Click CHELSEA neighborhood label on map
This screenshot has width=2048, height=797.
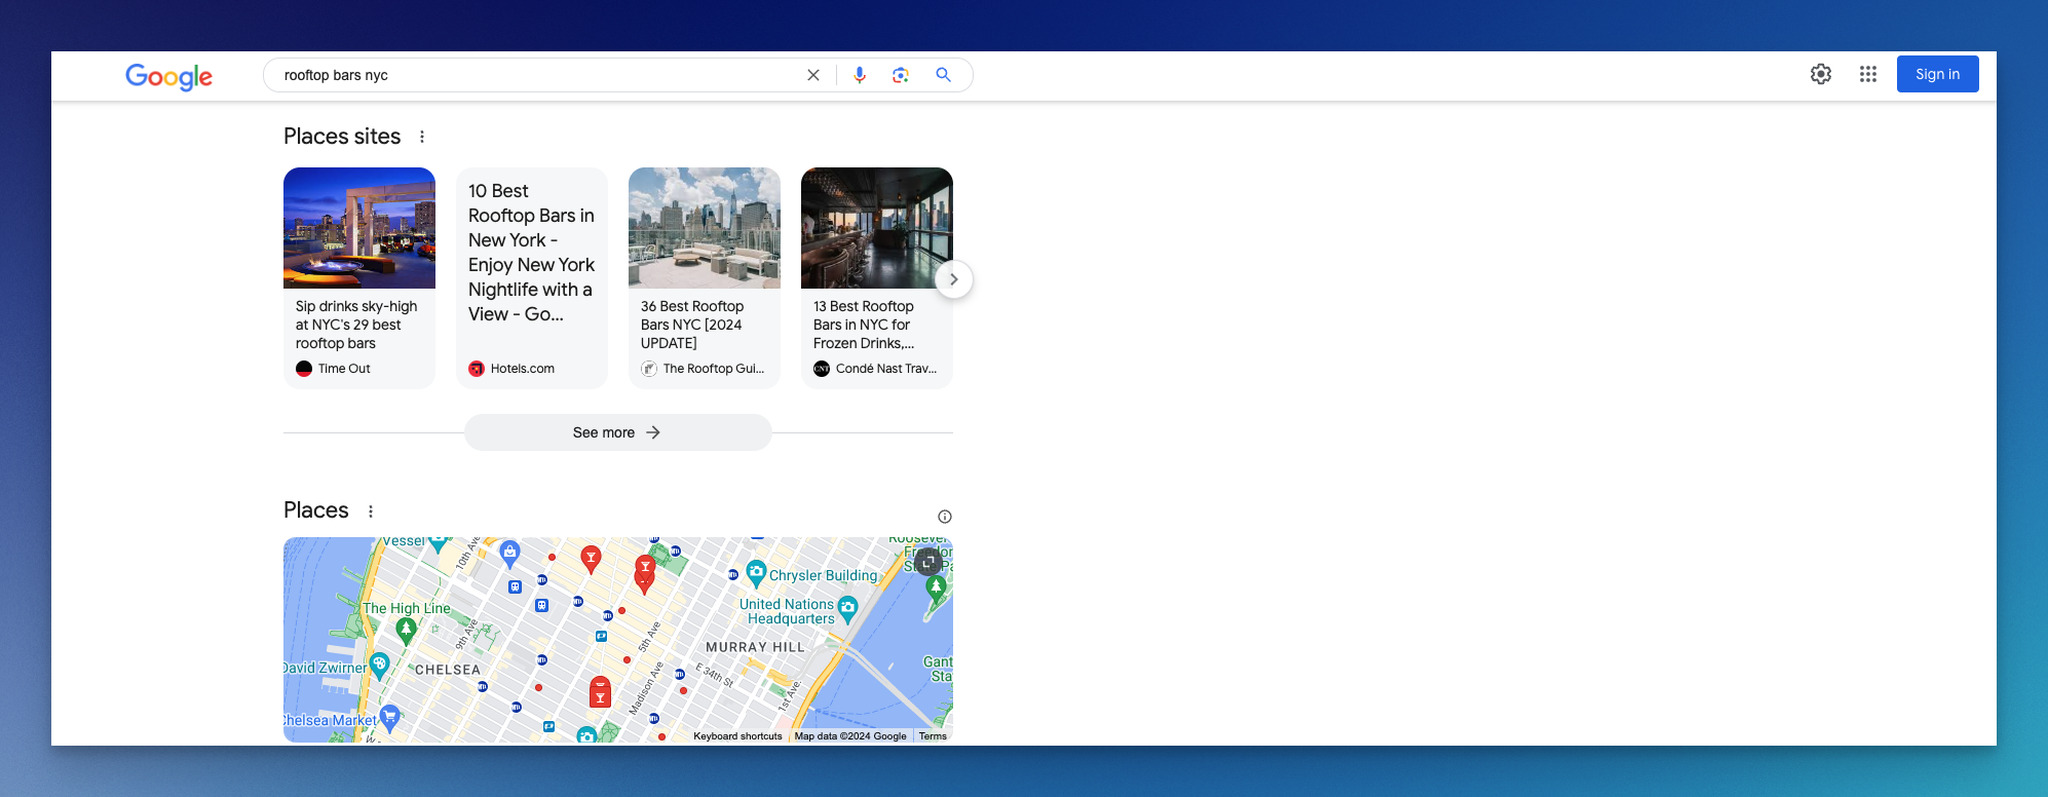click(x=448, y=670)
